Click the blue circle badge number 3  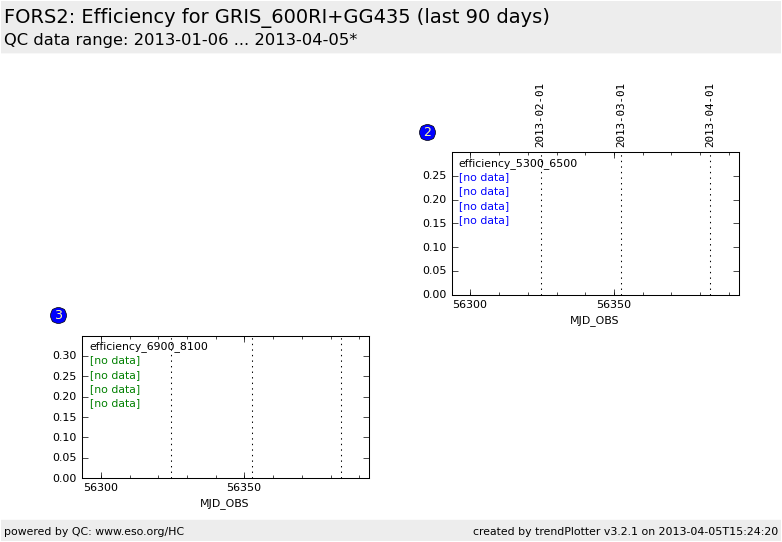coord(58,315)
